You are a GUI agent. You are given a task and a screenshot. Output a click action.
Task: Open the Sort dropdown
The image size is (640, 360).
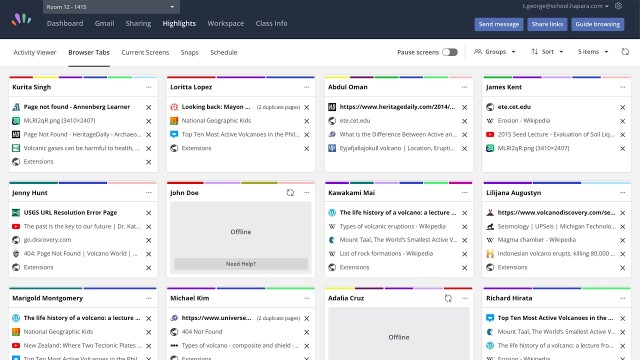547,52
